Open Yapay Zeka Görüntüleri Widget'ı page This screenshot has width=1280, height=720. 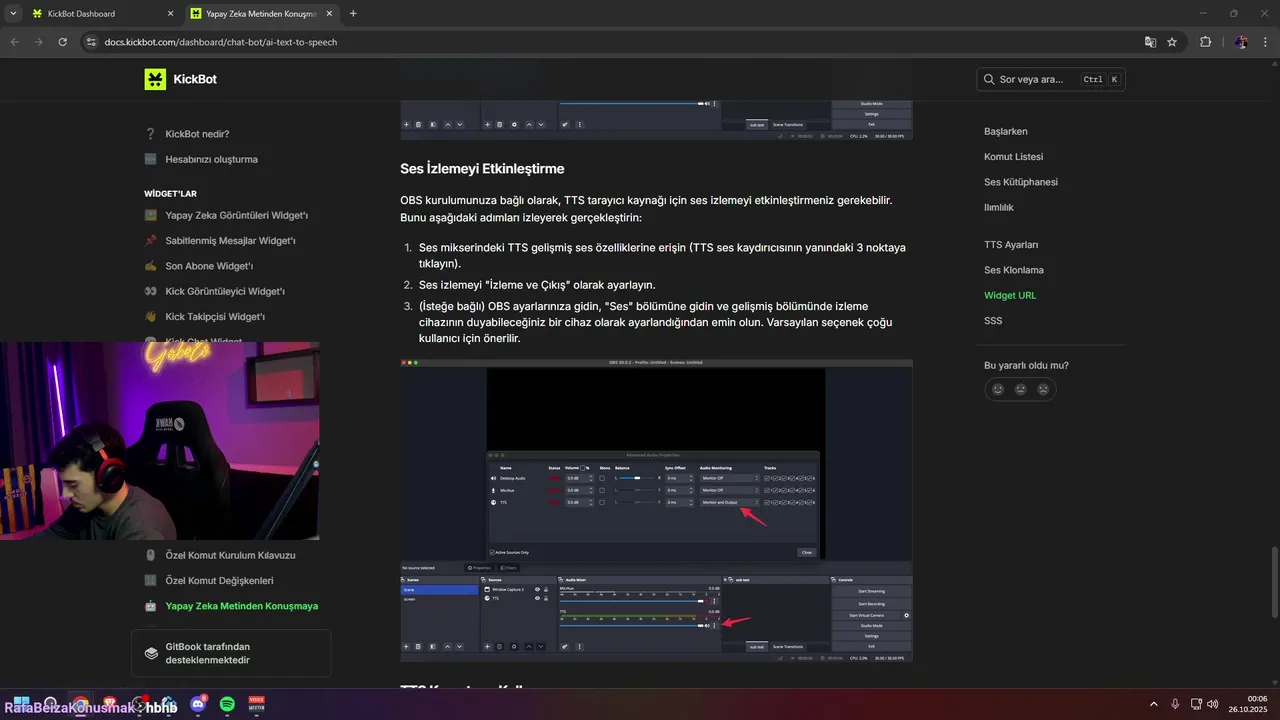click(x=236, y=215)
